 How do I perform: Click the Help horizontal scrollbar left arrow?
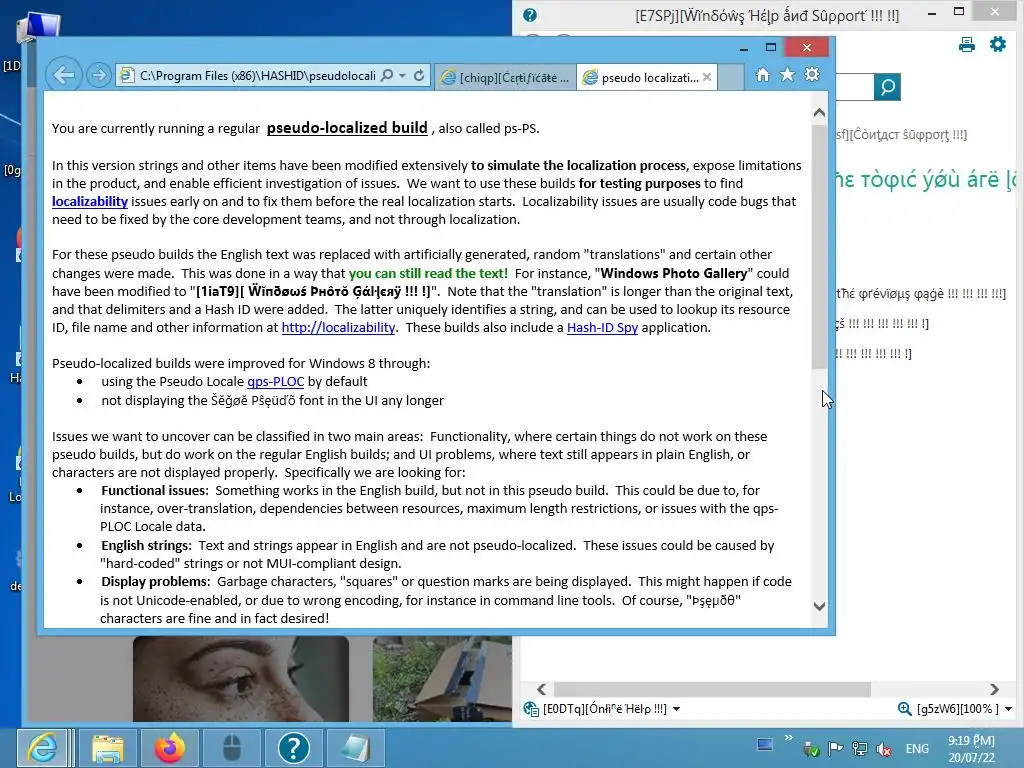pos(541,689)
